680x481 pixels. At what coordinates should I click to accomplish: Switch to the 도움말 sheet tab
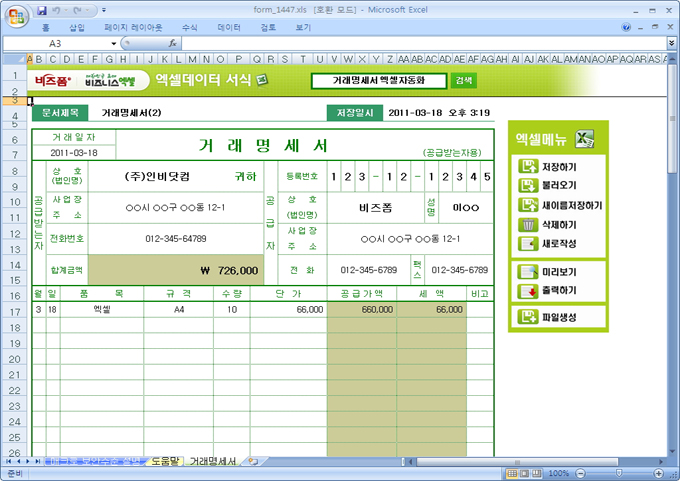coord(165,462)
